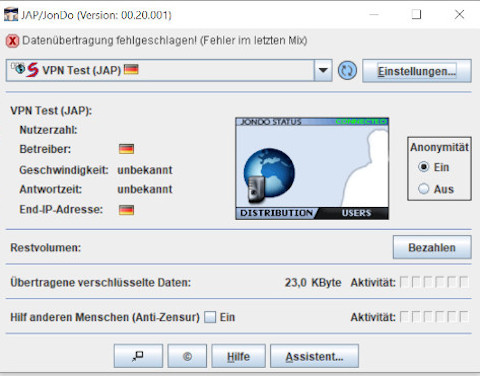Click the activity indicator on the Anti-Zensur row
Viewport: 480px width, 376px height.
pyautogui.click(x=434, y=317)
